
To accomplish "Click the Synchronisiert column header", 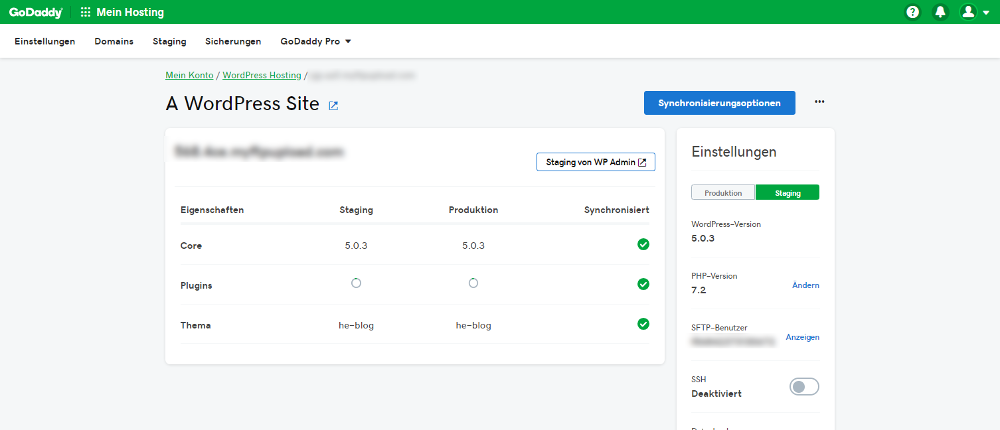I will pyautogui.click(x=617, y=210).
